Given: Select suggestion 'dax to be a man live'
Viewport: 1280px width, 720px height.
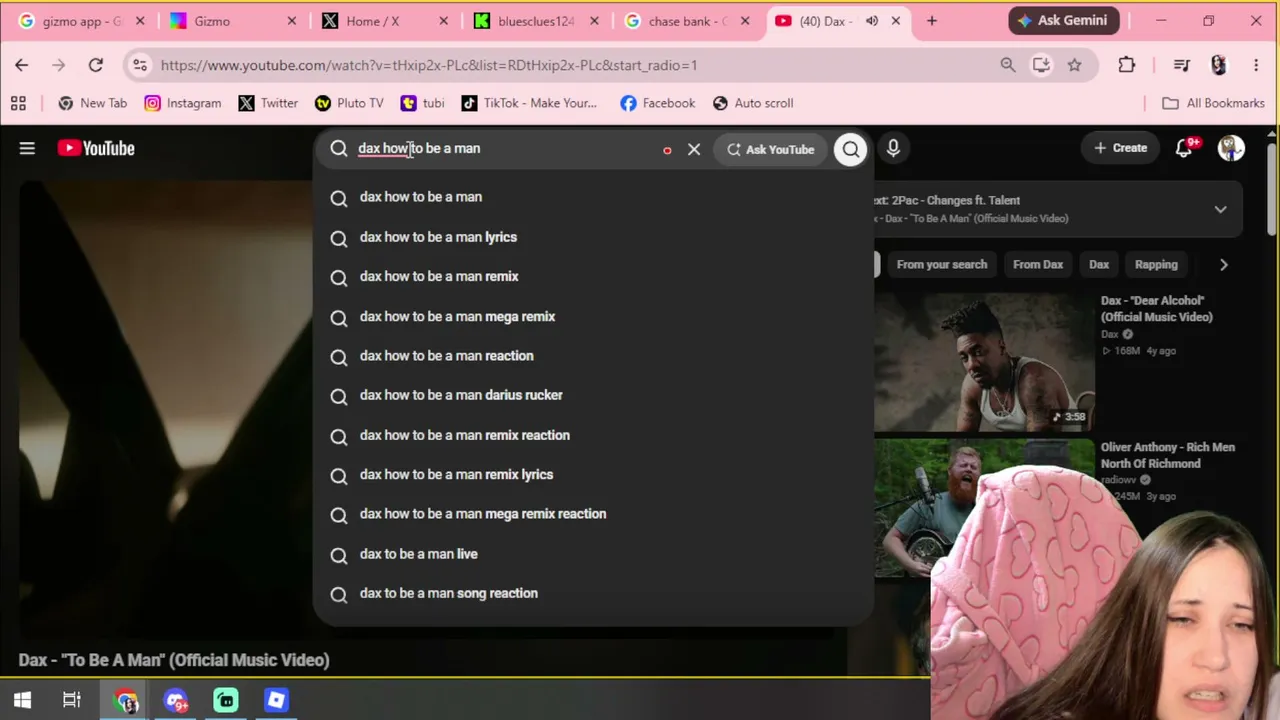Looking at the screenshot, I should coord(593,554).
